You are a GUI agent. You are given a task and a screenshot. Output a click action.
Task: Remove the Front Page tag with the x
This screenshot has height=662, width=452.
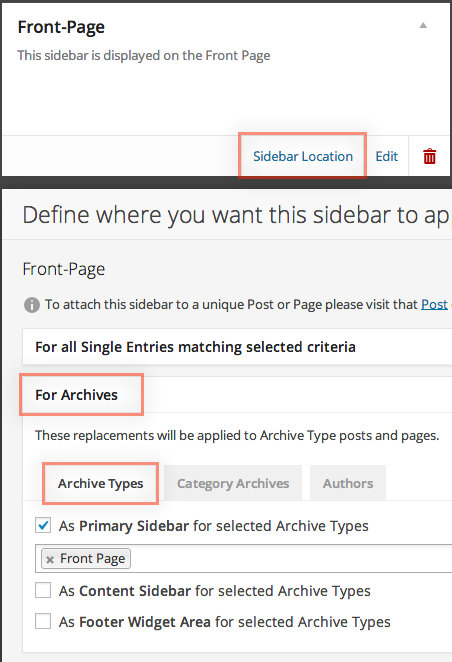(50, 559)
